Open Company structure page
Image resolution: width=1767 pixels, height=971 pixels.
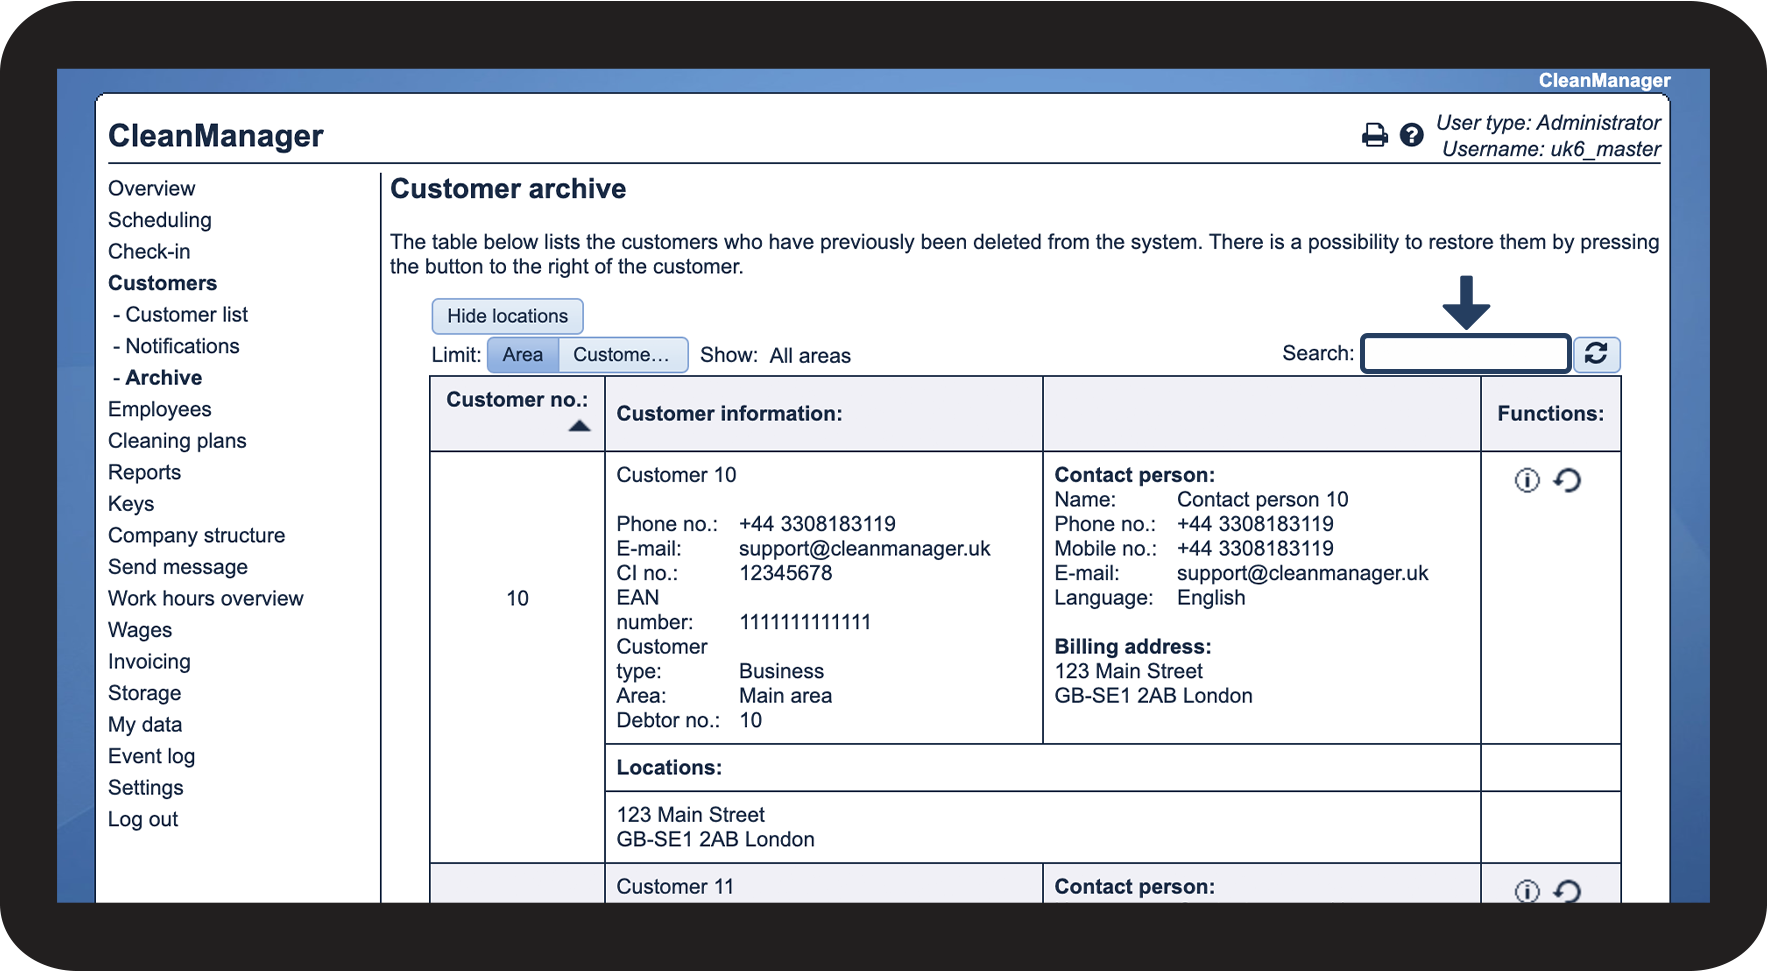pyautogui.click(x=197, y=536)
